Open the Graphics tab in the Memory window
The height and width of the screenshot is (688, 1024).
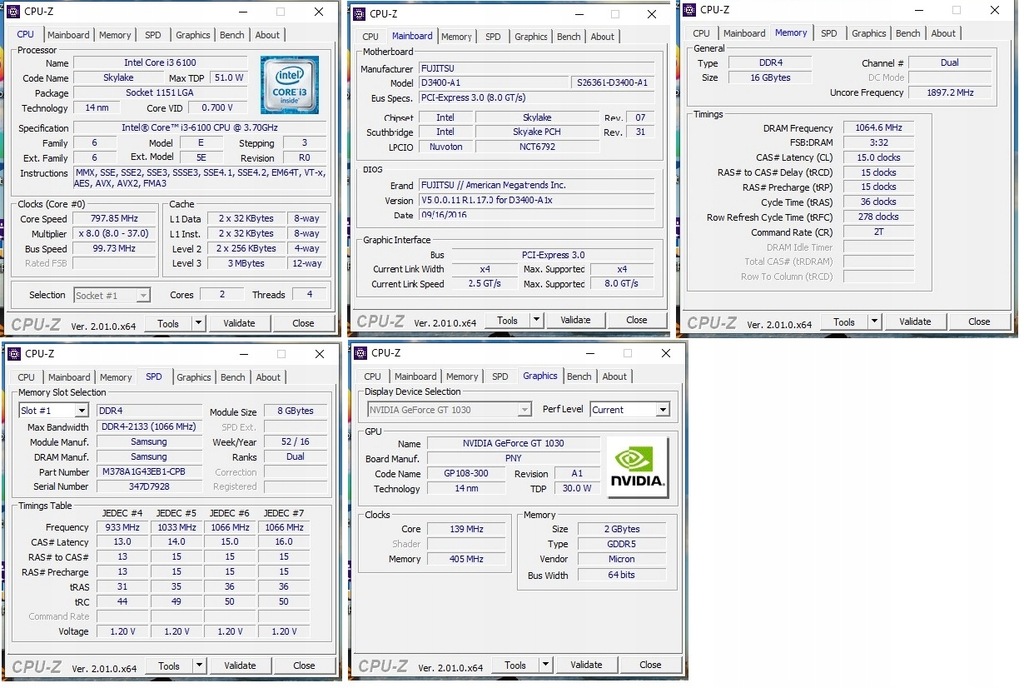pos(869,33)
